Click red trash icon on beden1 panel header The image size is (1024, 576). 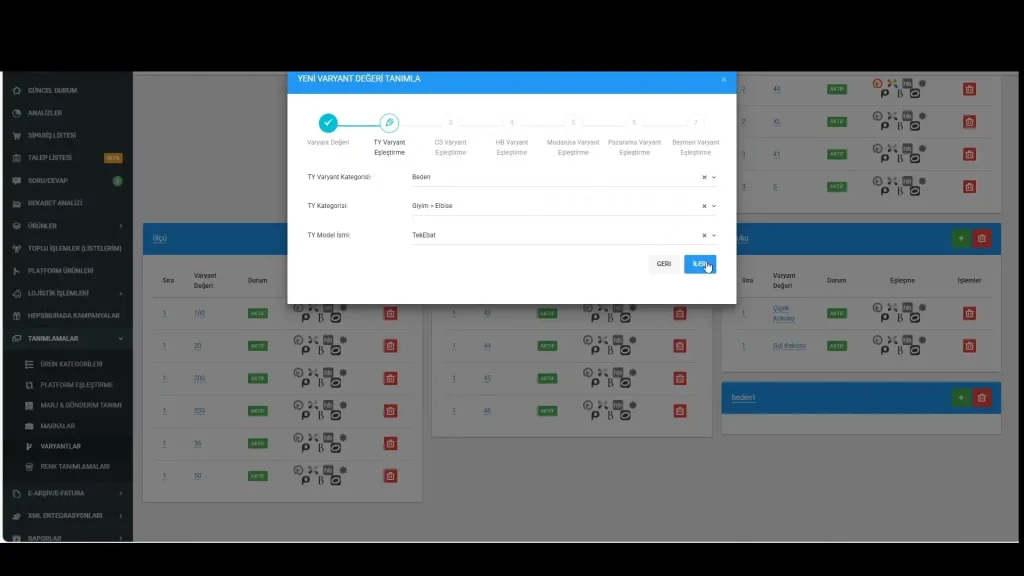pyautogui.click(x=981, y=398)
